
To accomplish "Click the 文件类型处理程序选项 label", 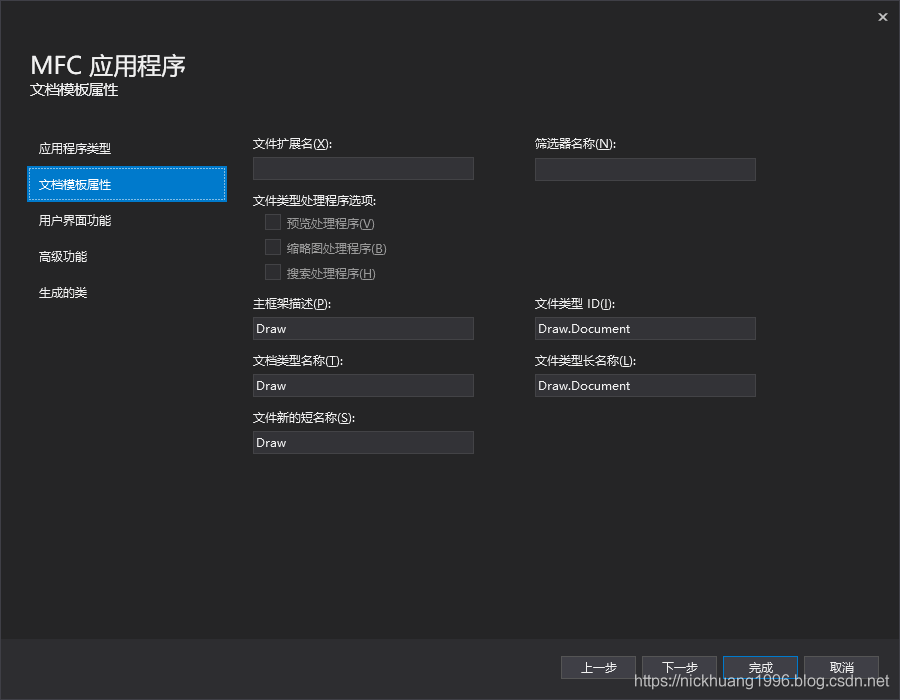I will 315,200.
